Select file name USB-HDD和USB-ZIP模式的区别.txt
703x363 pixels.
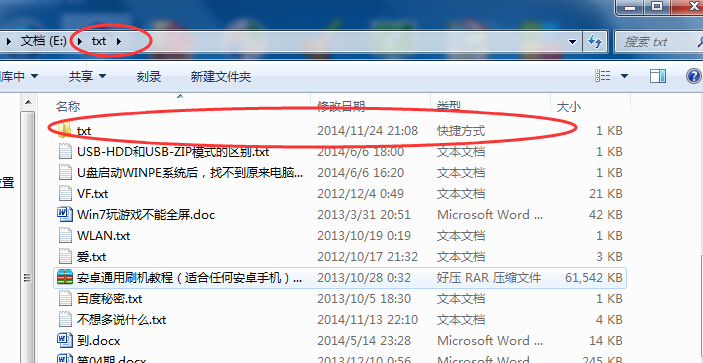(x=173, y=151)
